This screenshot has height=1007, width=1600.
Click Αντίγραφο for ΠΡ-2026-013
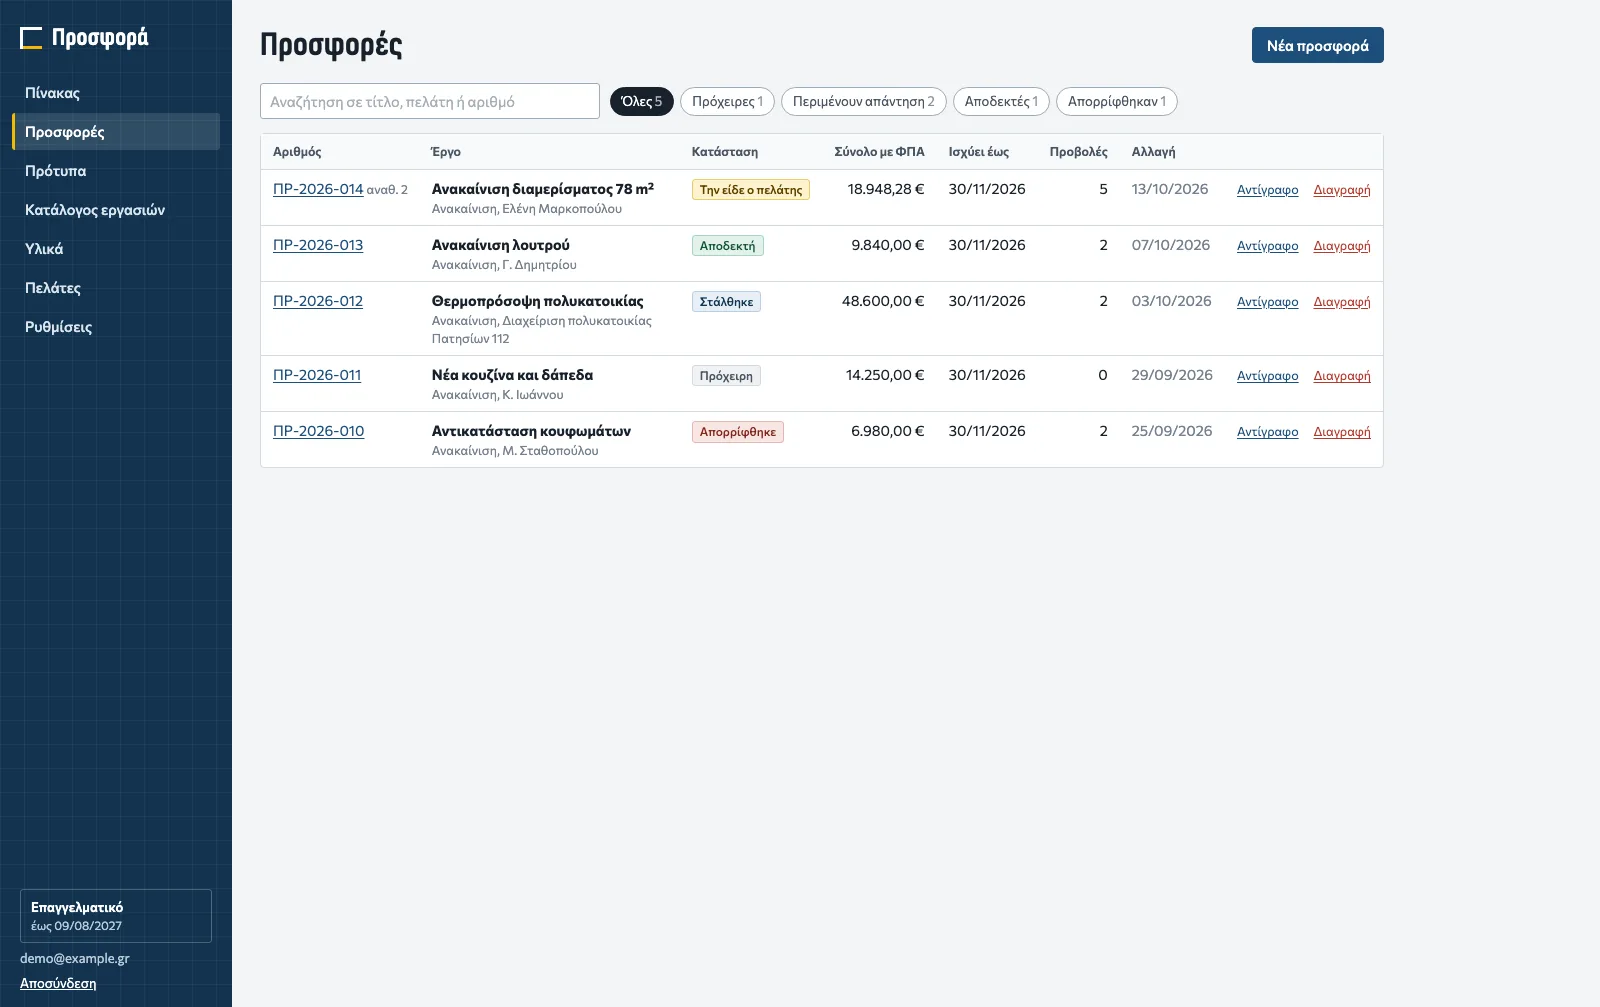pos(1267,246)
